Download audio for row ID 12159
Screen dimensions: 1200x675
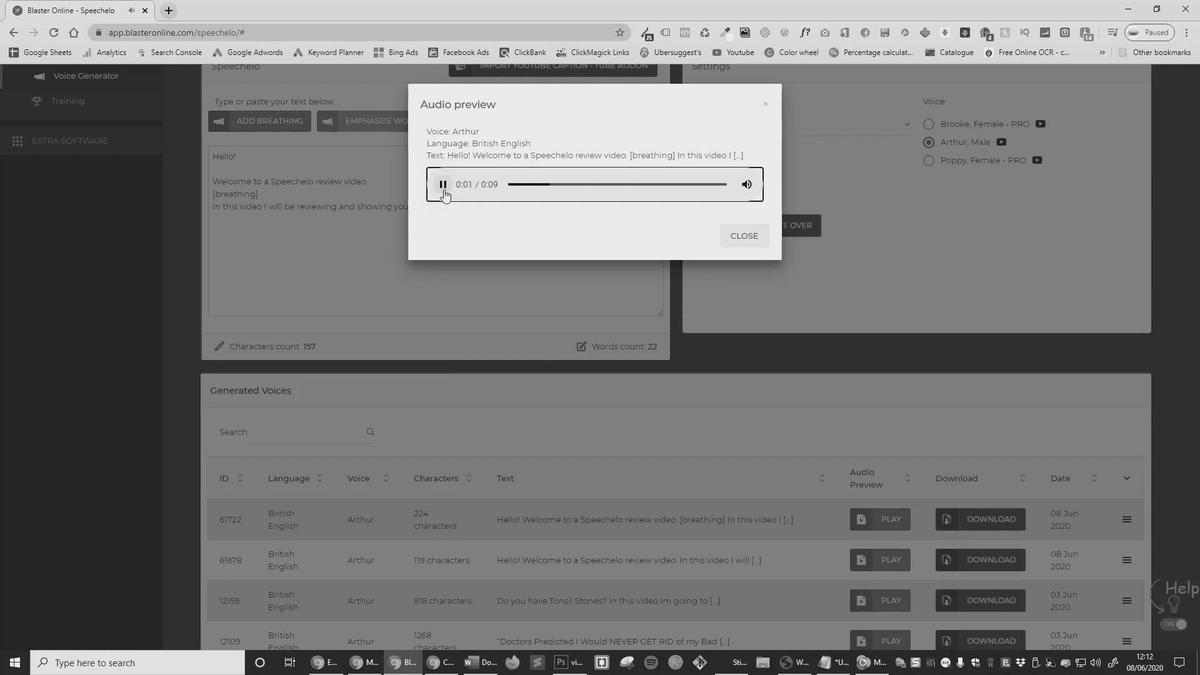coord(980,600)
